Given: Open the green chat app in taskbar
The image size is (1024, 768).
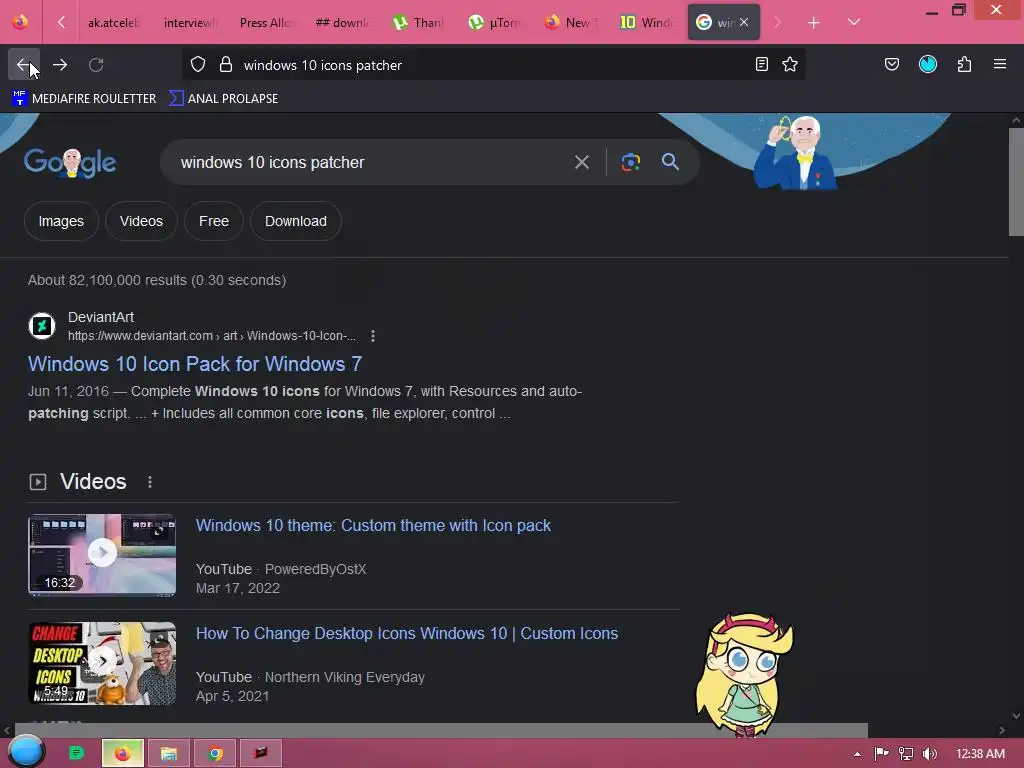Looking at the screenshot, I should 76,754.
